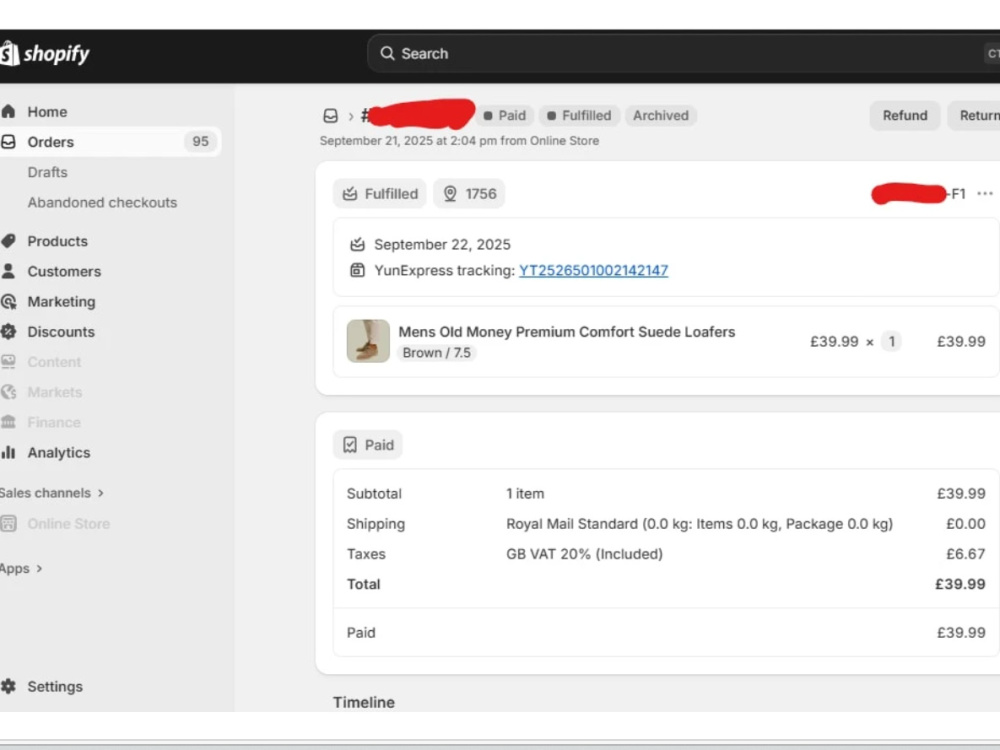Click the Finance bank icon
1000x750 pixels.
(x=8, y=422)
